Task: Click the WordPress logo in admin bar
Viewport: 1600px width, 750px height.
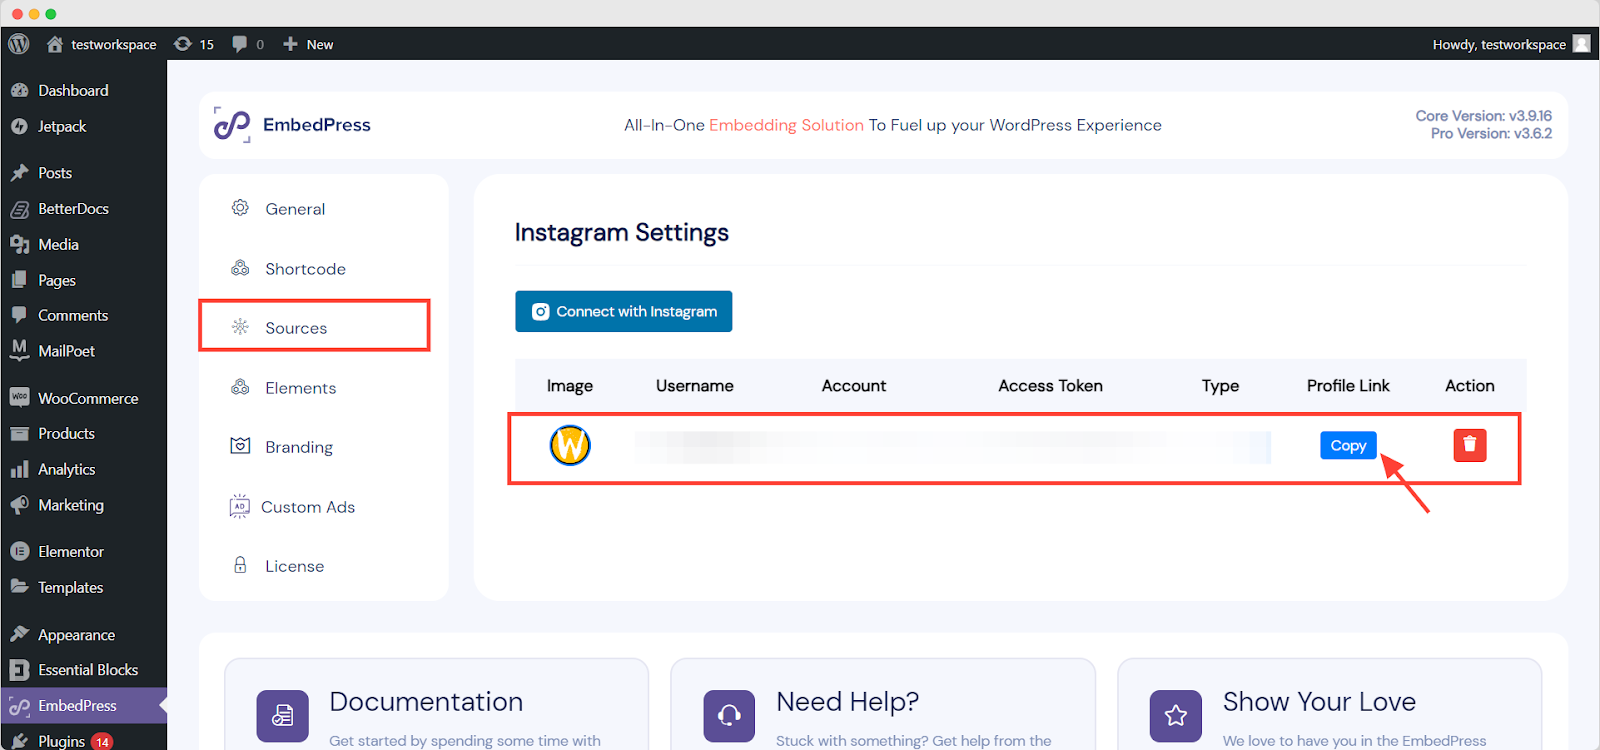Action: pyautogui.click(x=19, y=44)
